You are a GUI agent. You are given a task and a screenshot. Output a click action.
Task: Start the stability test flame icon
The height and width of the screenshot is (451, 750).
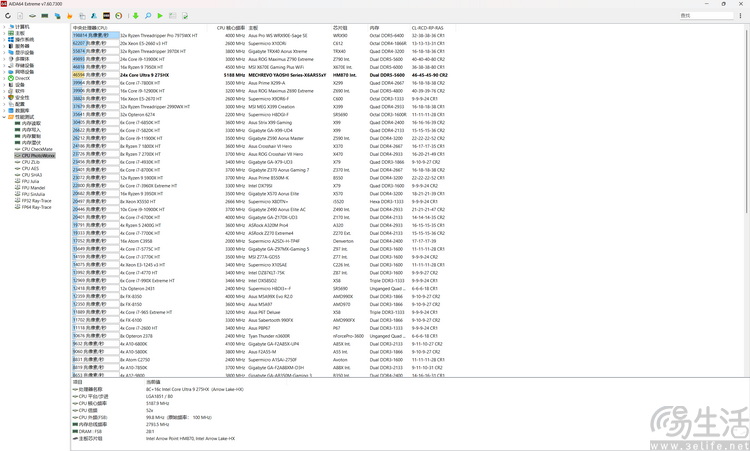(x=70, y=16)
